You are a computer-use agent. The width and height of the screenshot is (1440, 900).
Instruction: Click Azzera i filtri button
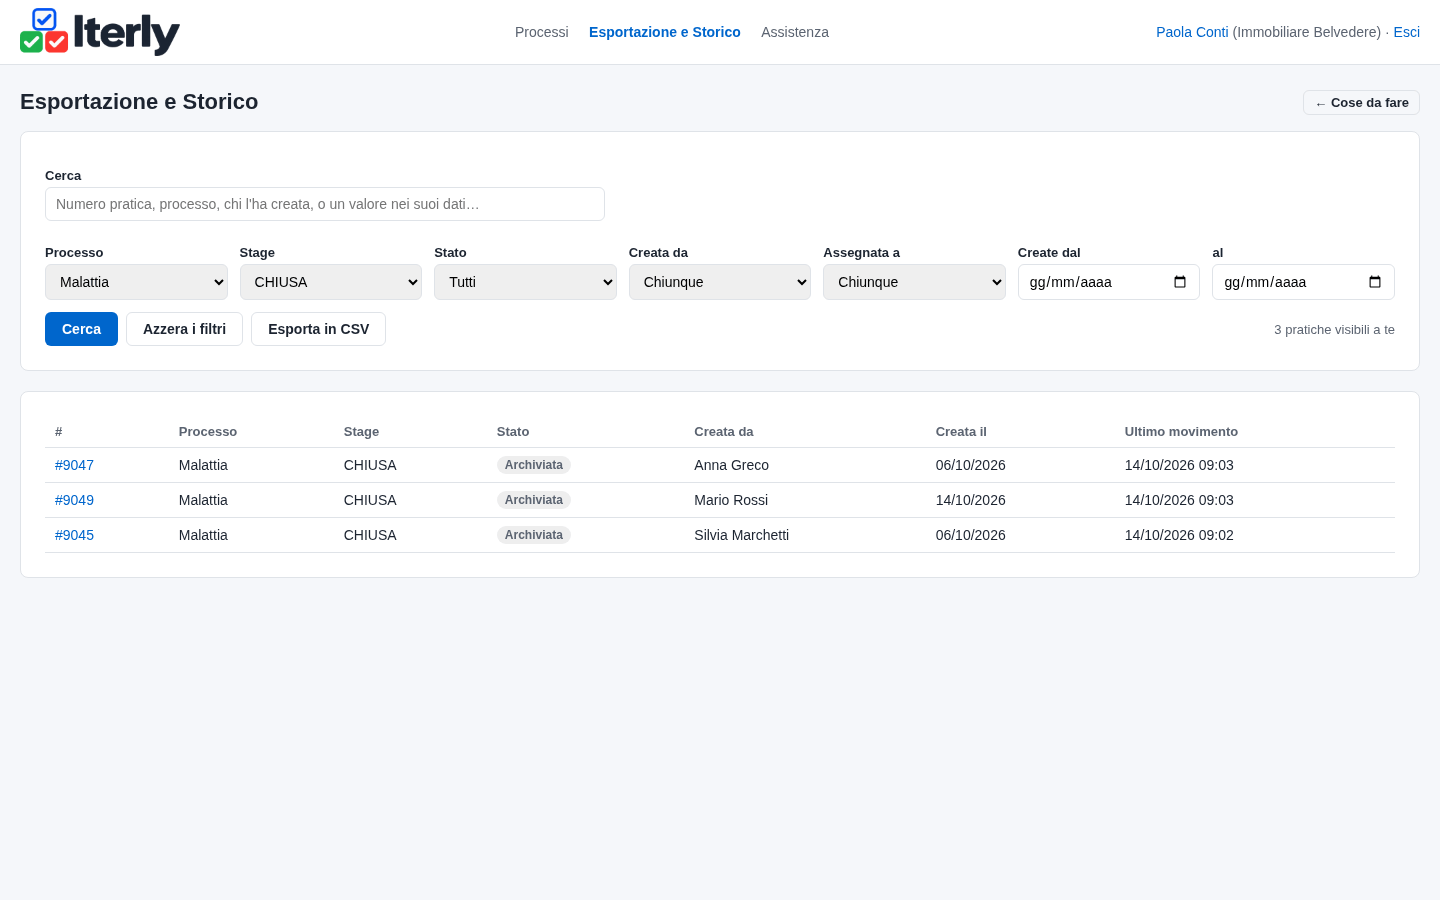point(184,329)
